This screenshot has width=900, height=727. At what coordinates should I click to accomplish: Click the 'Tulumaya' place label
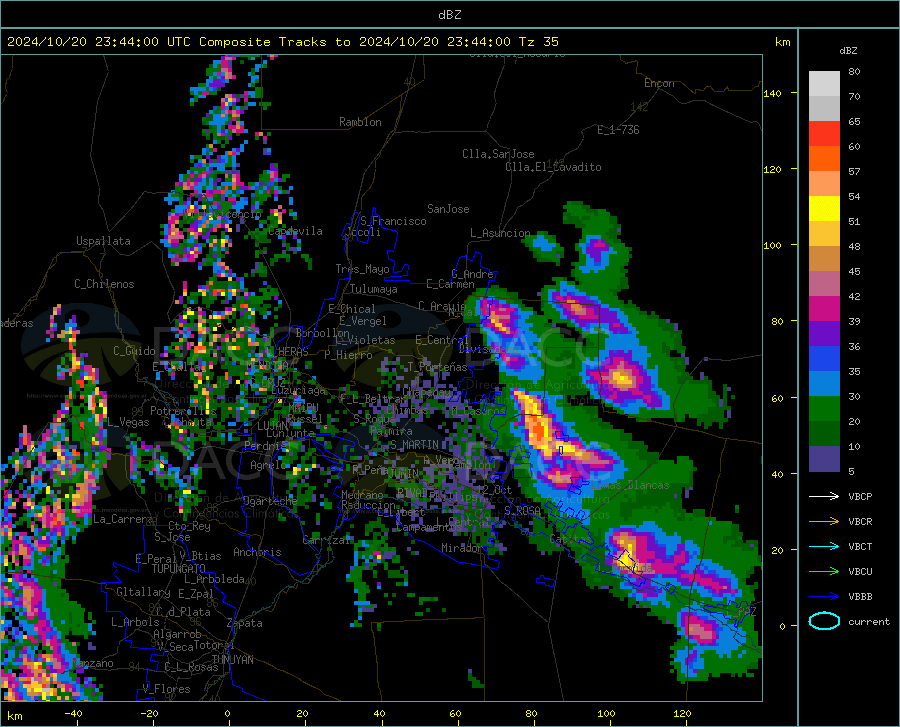(374, 289)
